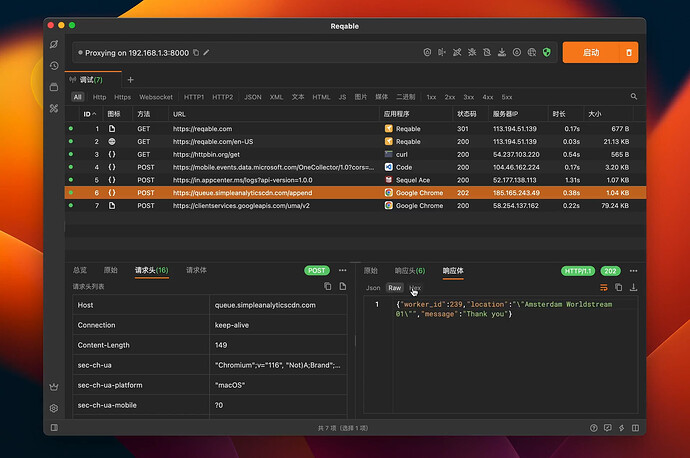Copy response body icon
The width and height of the screenshot is (690, 458).
click(x=618, y=287)
